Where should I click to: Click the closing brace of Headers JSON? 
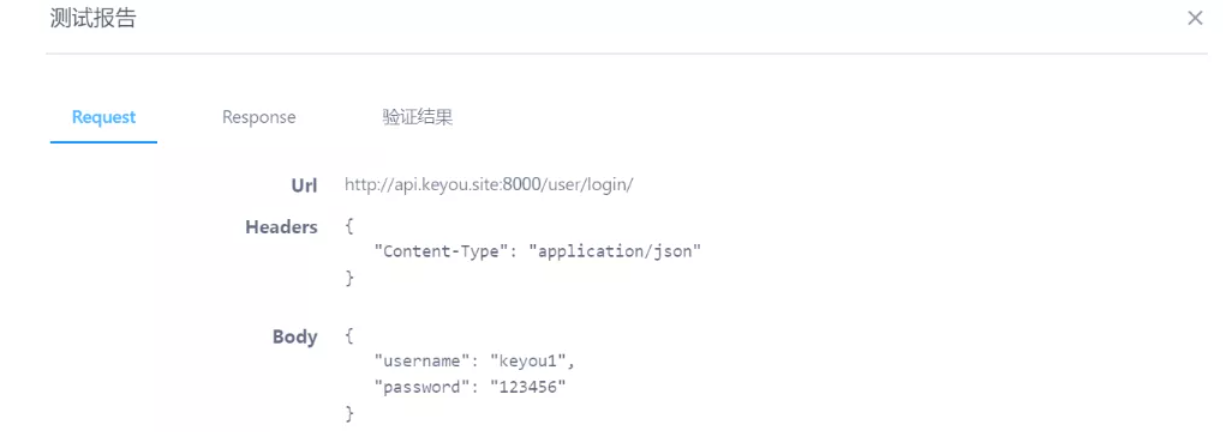[349, 278]
